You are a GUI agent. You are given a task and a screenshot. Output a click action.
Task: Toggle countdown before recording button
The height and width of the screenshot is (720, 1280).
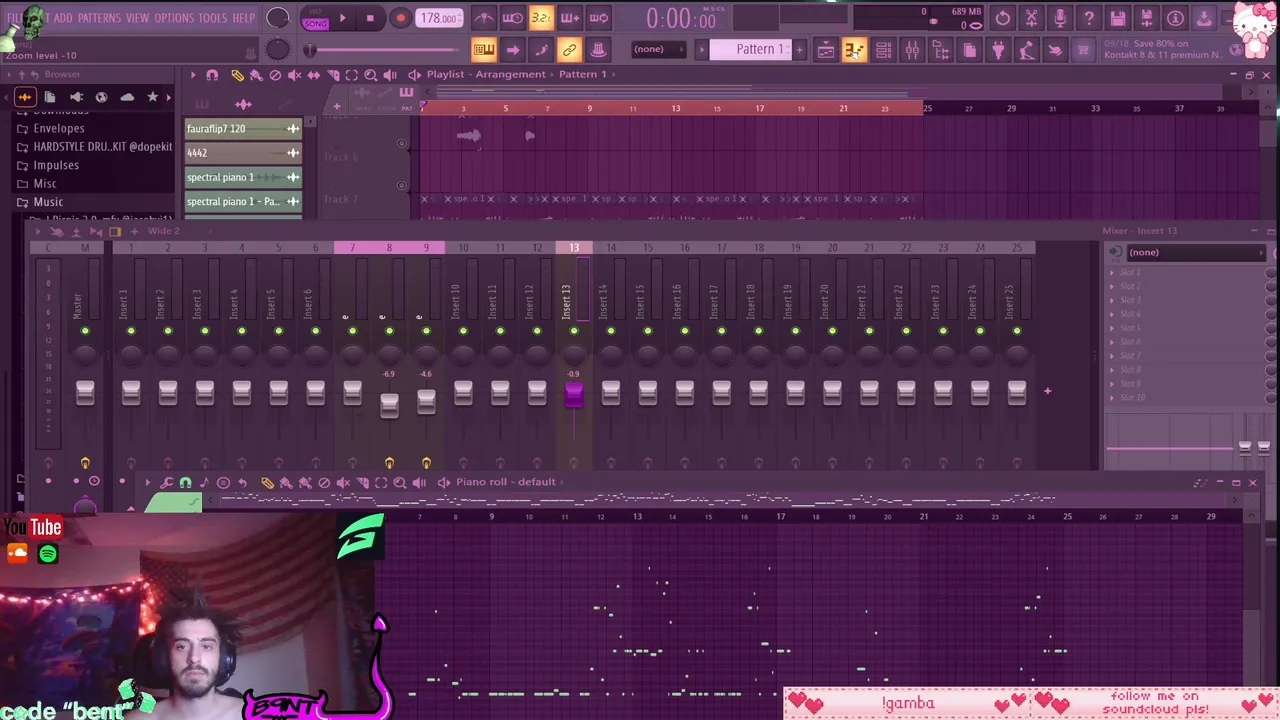tap(541, 18)
